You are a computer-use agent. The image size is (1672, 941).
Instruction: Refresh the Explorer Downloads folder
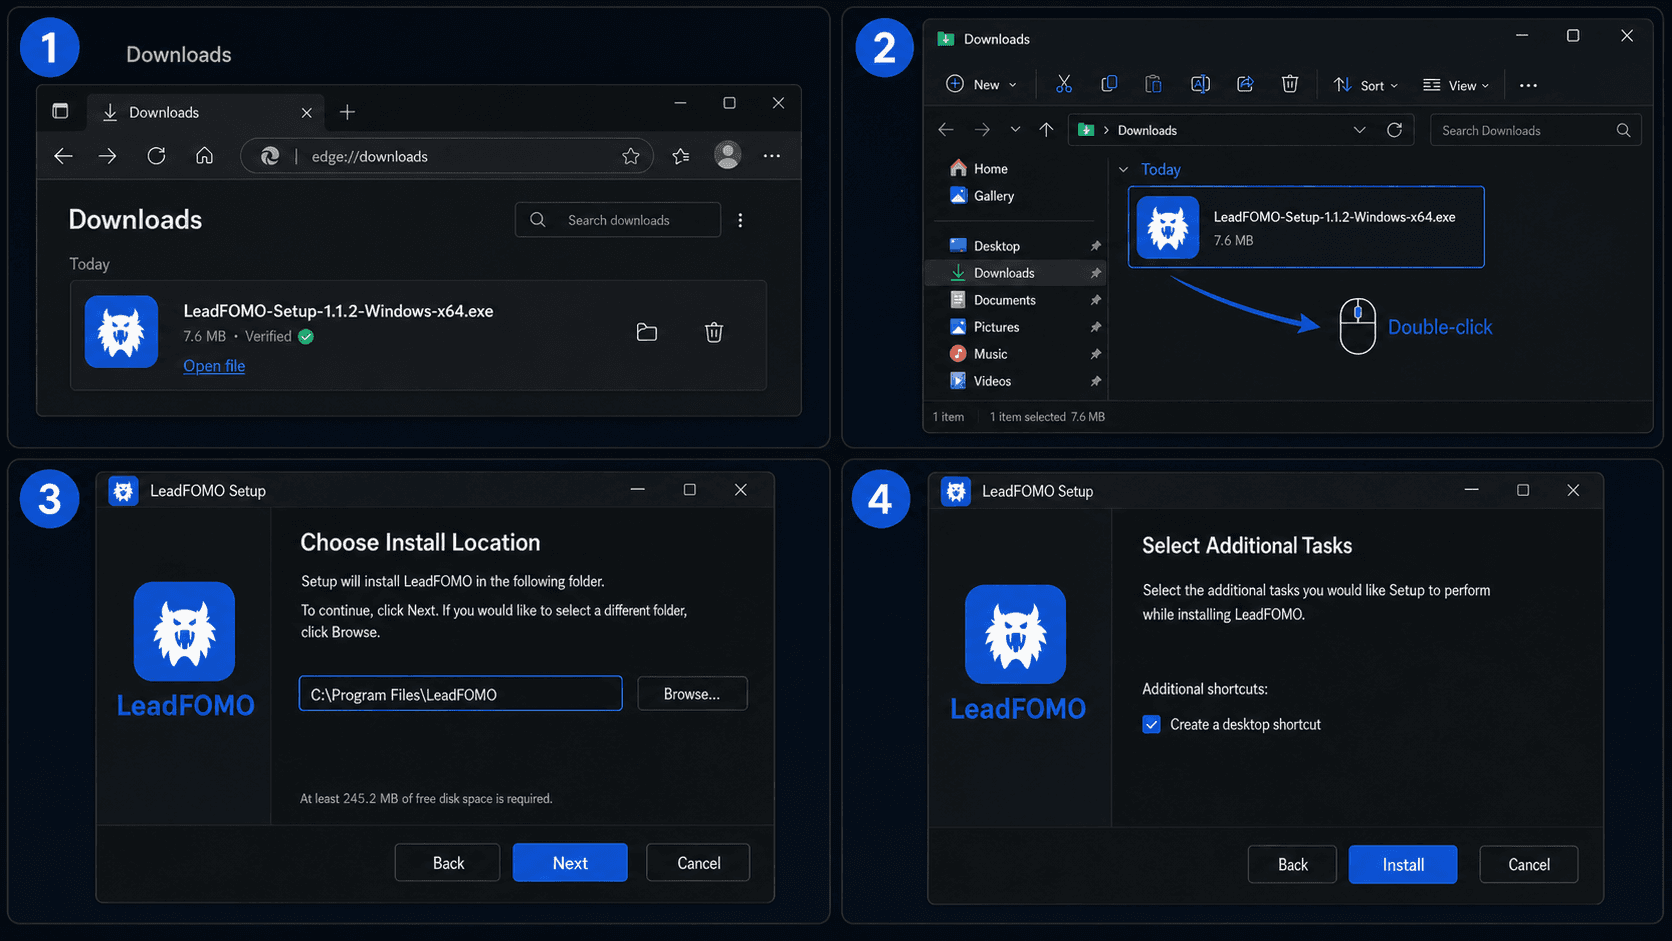click(x=1395, y=130)
